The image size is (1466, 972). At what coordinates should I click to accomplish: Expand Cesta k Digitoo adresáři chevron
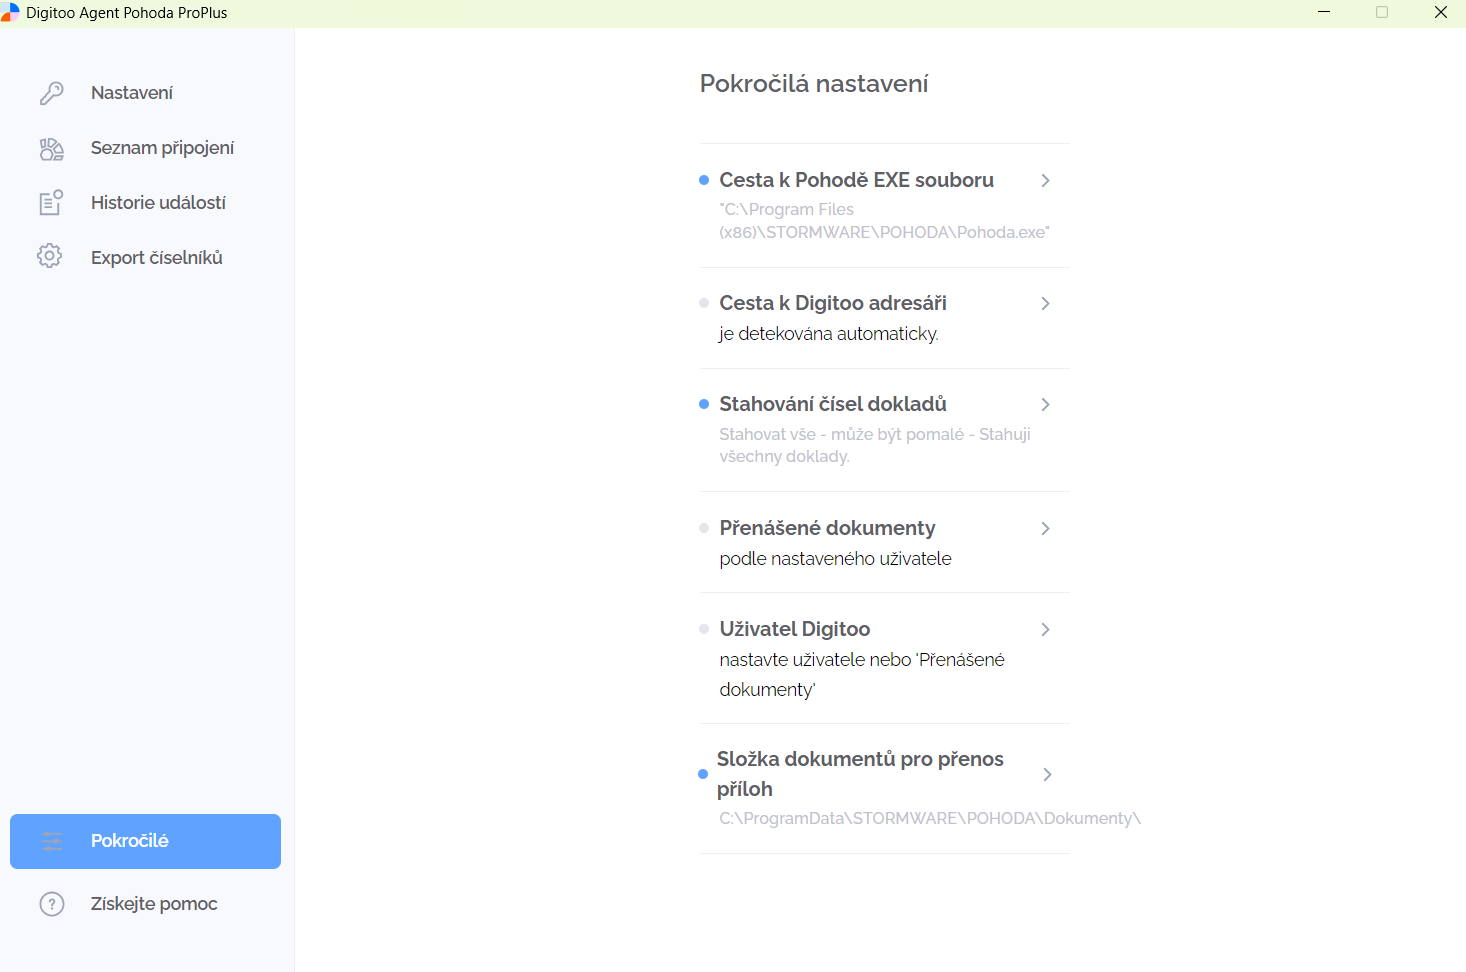1045,304
